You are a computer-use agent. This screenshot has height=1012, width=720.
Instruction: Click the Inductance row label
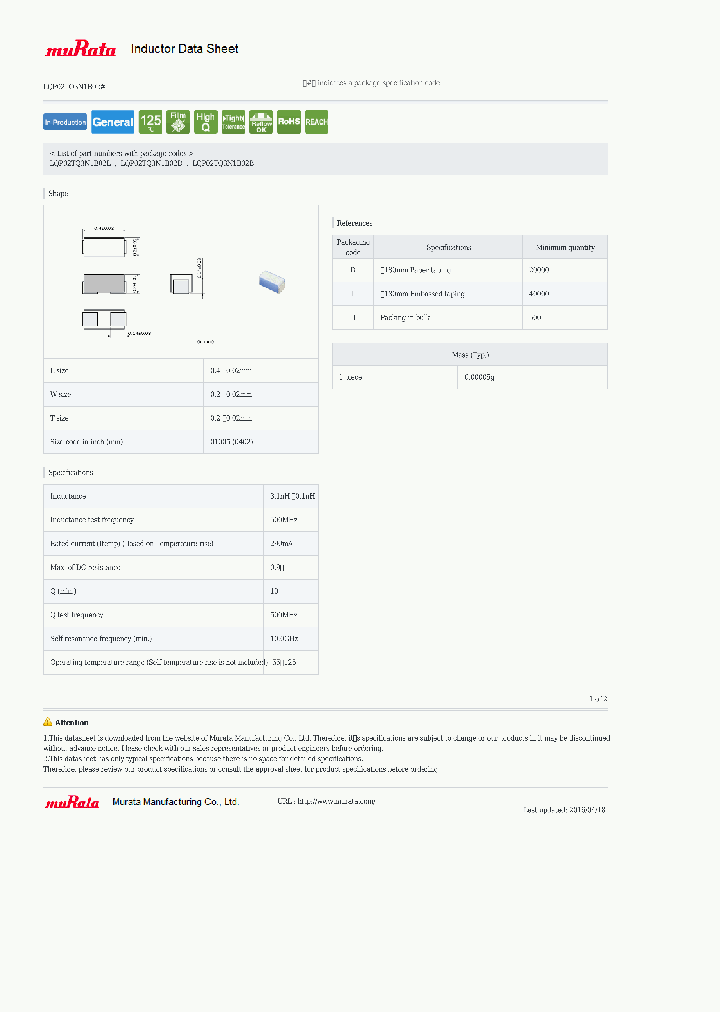pyautogui.click(x=68, y=496)
